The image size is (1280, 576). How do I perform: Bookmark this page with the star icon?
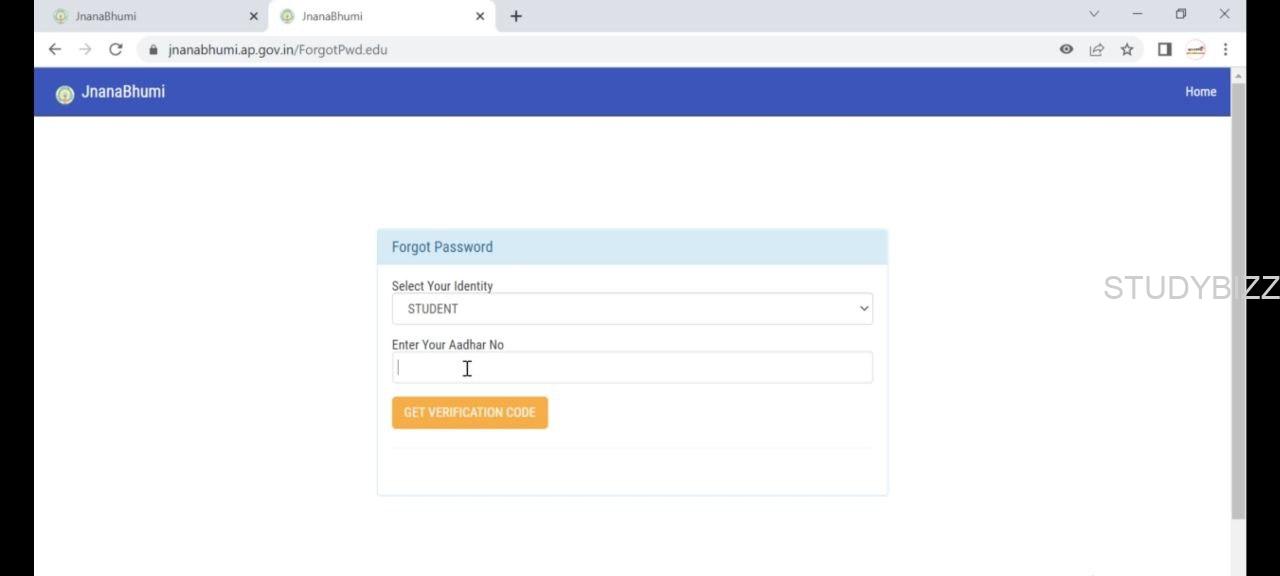(1127, 49)
